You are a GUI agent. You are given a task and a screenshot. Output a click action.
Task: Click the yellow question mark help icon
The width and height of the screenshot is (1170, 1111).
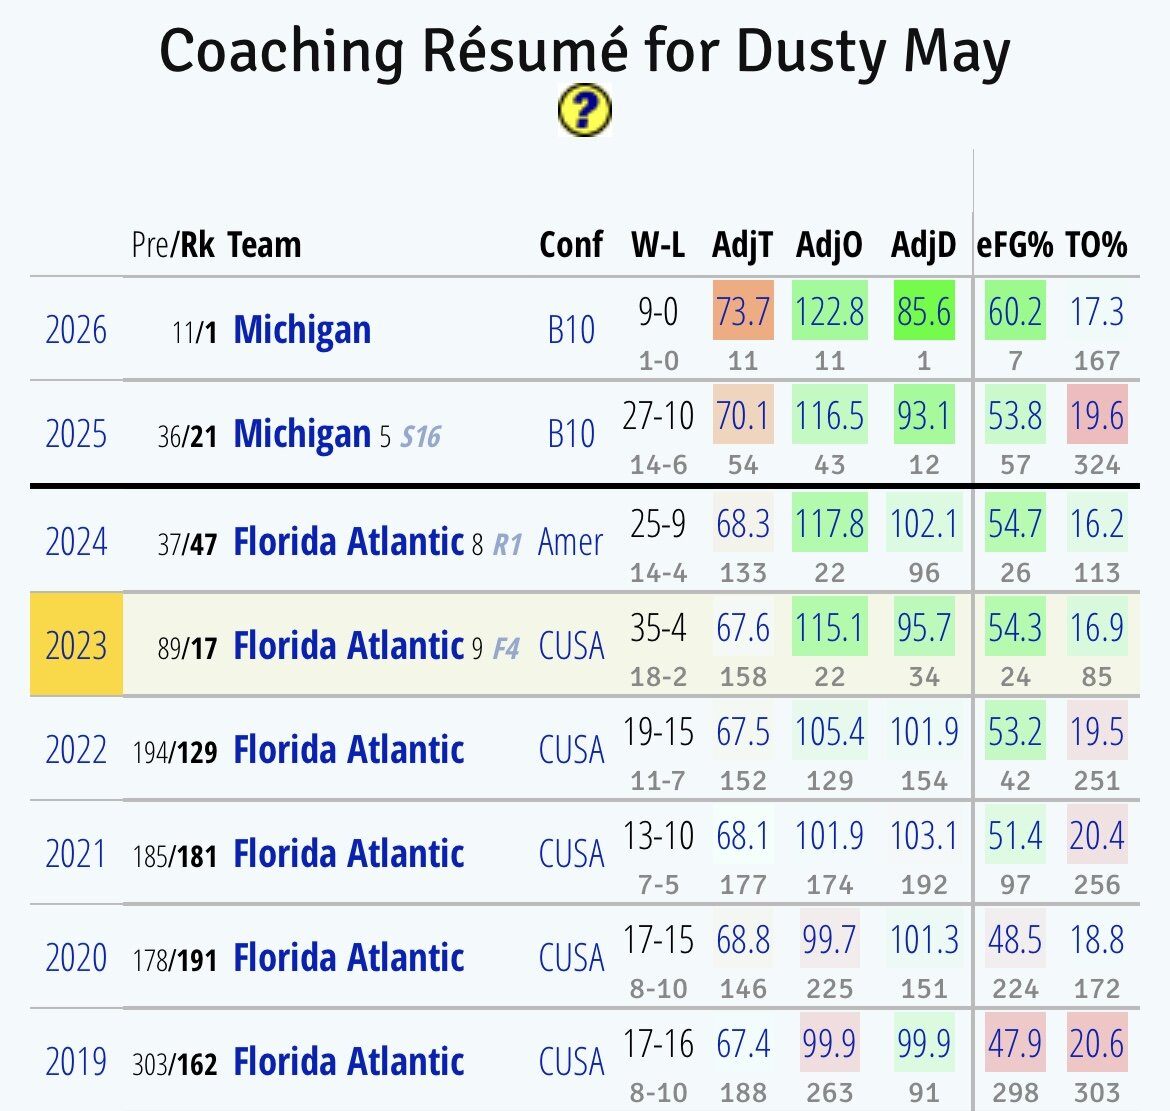[x=584, y=110]
